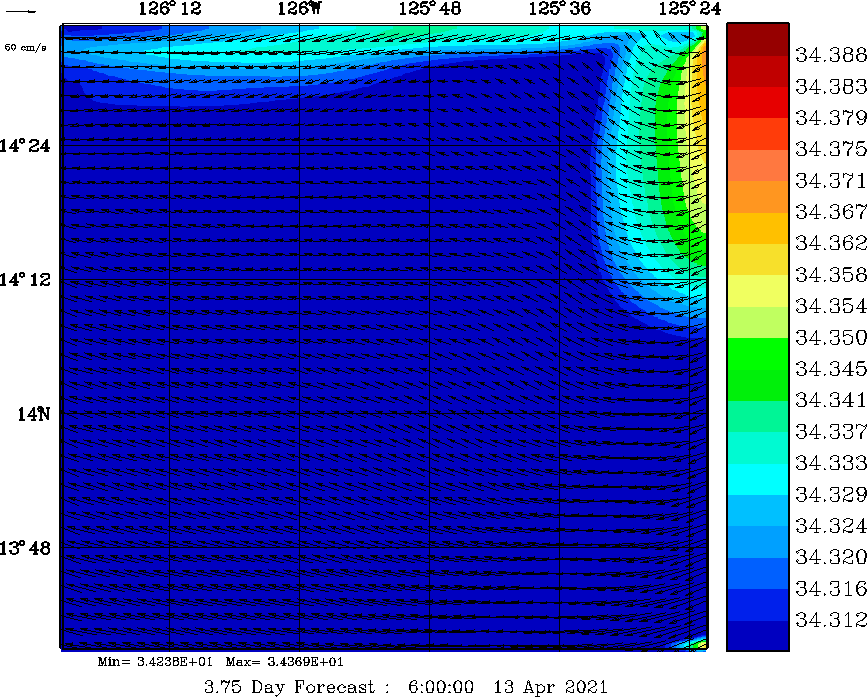Click the 34.379 colorbar label
Viewport: 867px width, 697px height.
831,118
